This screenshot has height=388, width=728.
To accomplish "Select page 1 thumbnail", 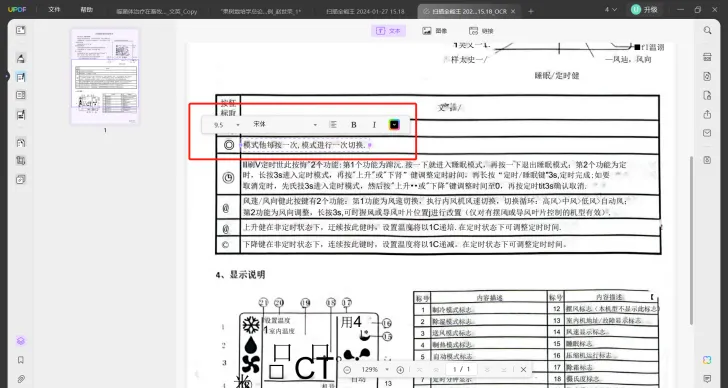I will click(105, 77).
